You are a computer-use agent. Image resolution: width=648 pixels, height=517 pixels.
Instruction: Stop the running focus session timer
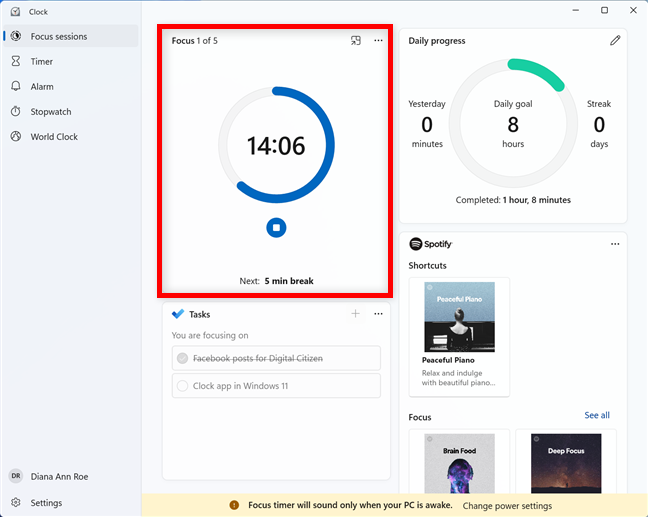276,228
